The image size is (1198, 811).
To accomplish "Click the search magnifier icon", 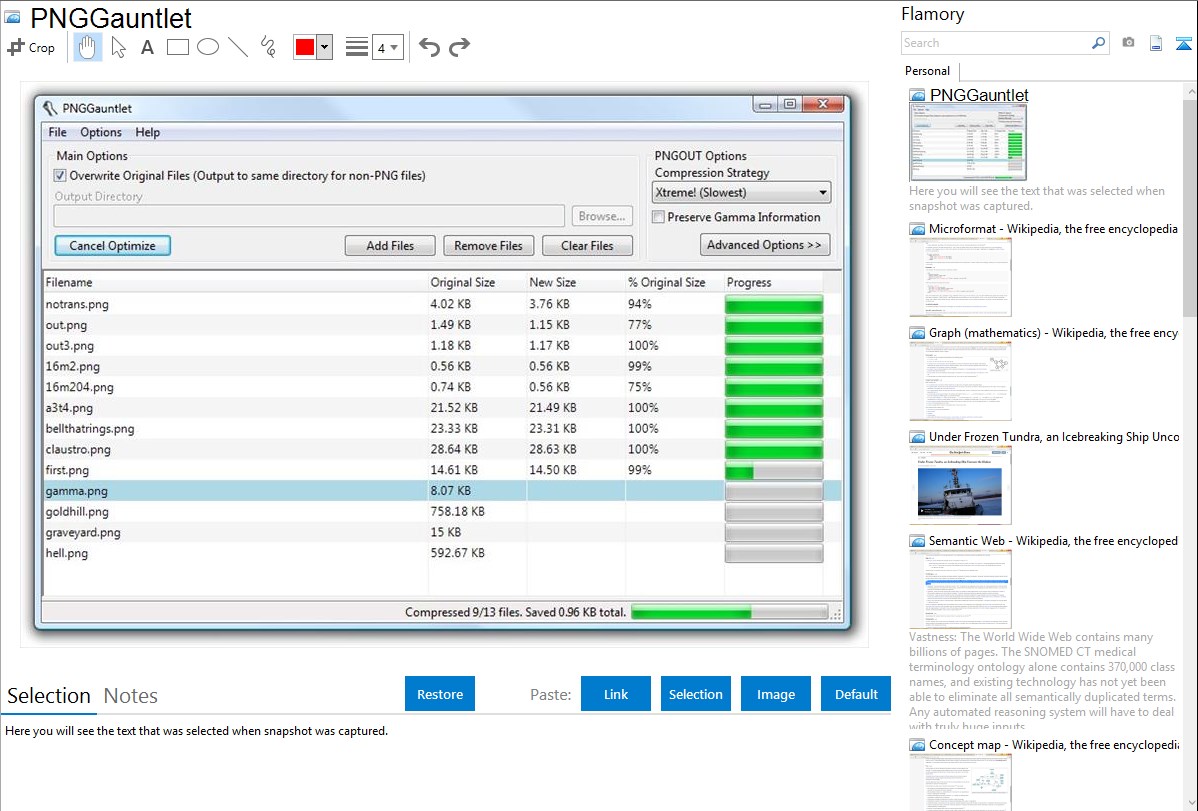I will [x=1098, y=43].
